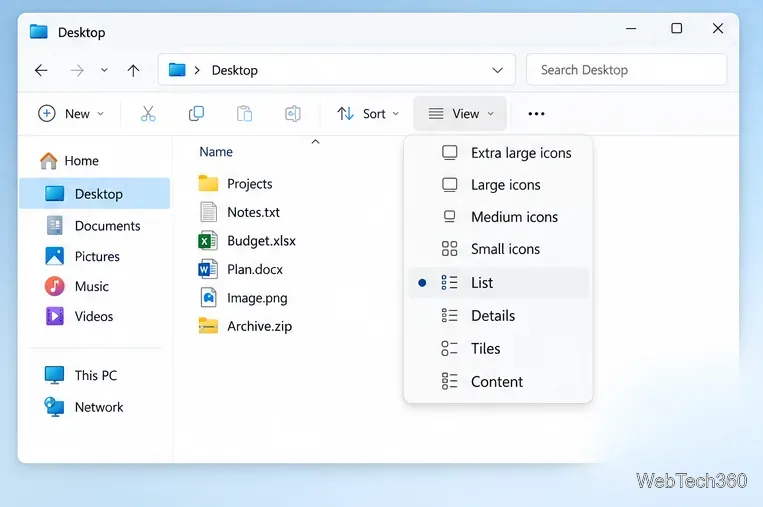The width and height of the screenshot is (763, 507).
Task: Select the Archive.zip file name
Action: [260, 326]
